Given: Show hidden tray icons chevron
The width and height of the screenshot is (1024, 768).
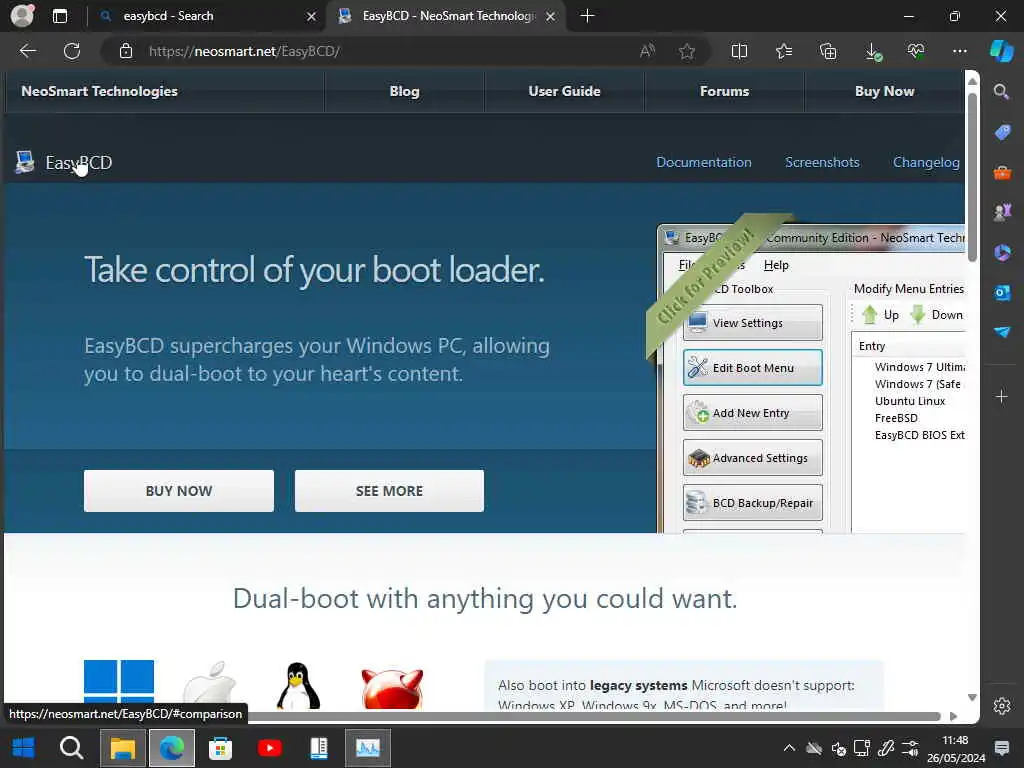Looking at the screenshot, I should (x=790, y=748).
